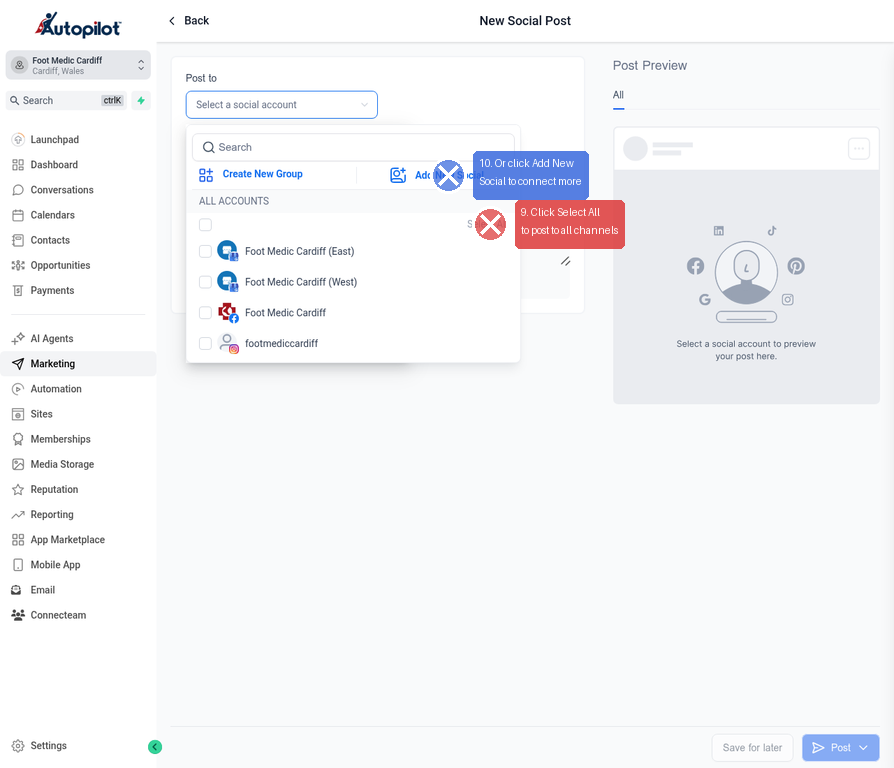
Task: Open Connecteam section
Action: [x=58, y=615]
